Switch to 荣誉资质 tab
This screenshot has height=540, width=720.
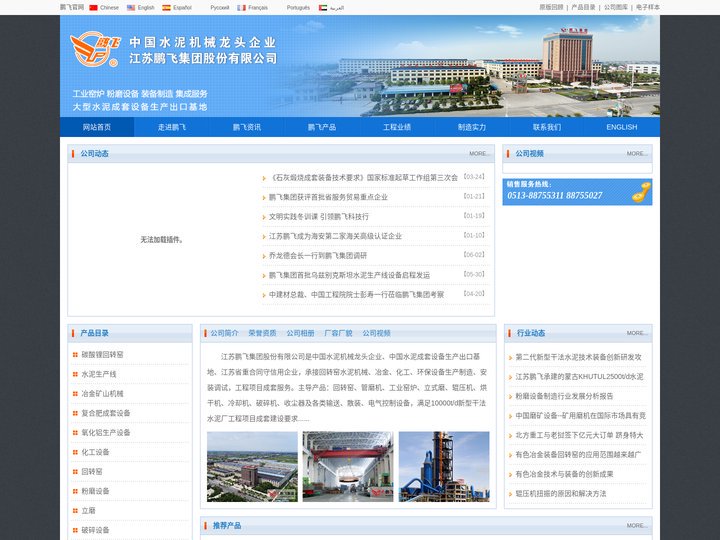263,333
